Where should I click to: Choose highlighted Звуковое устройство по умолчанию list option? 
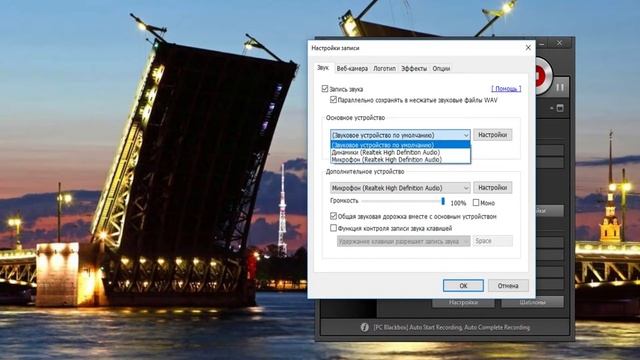point(400,145)
